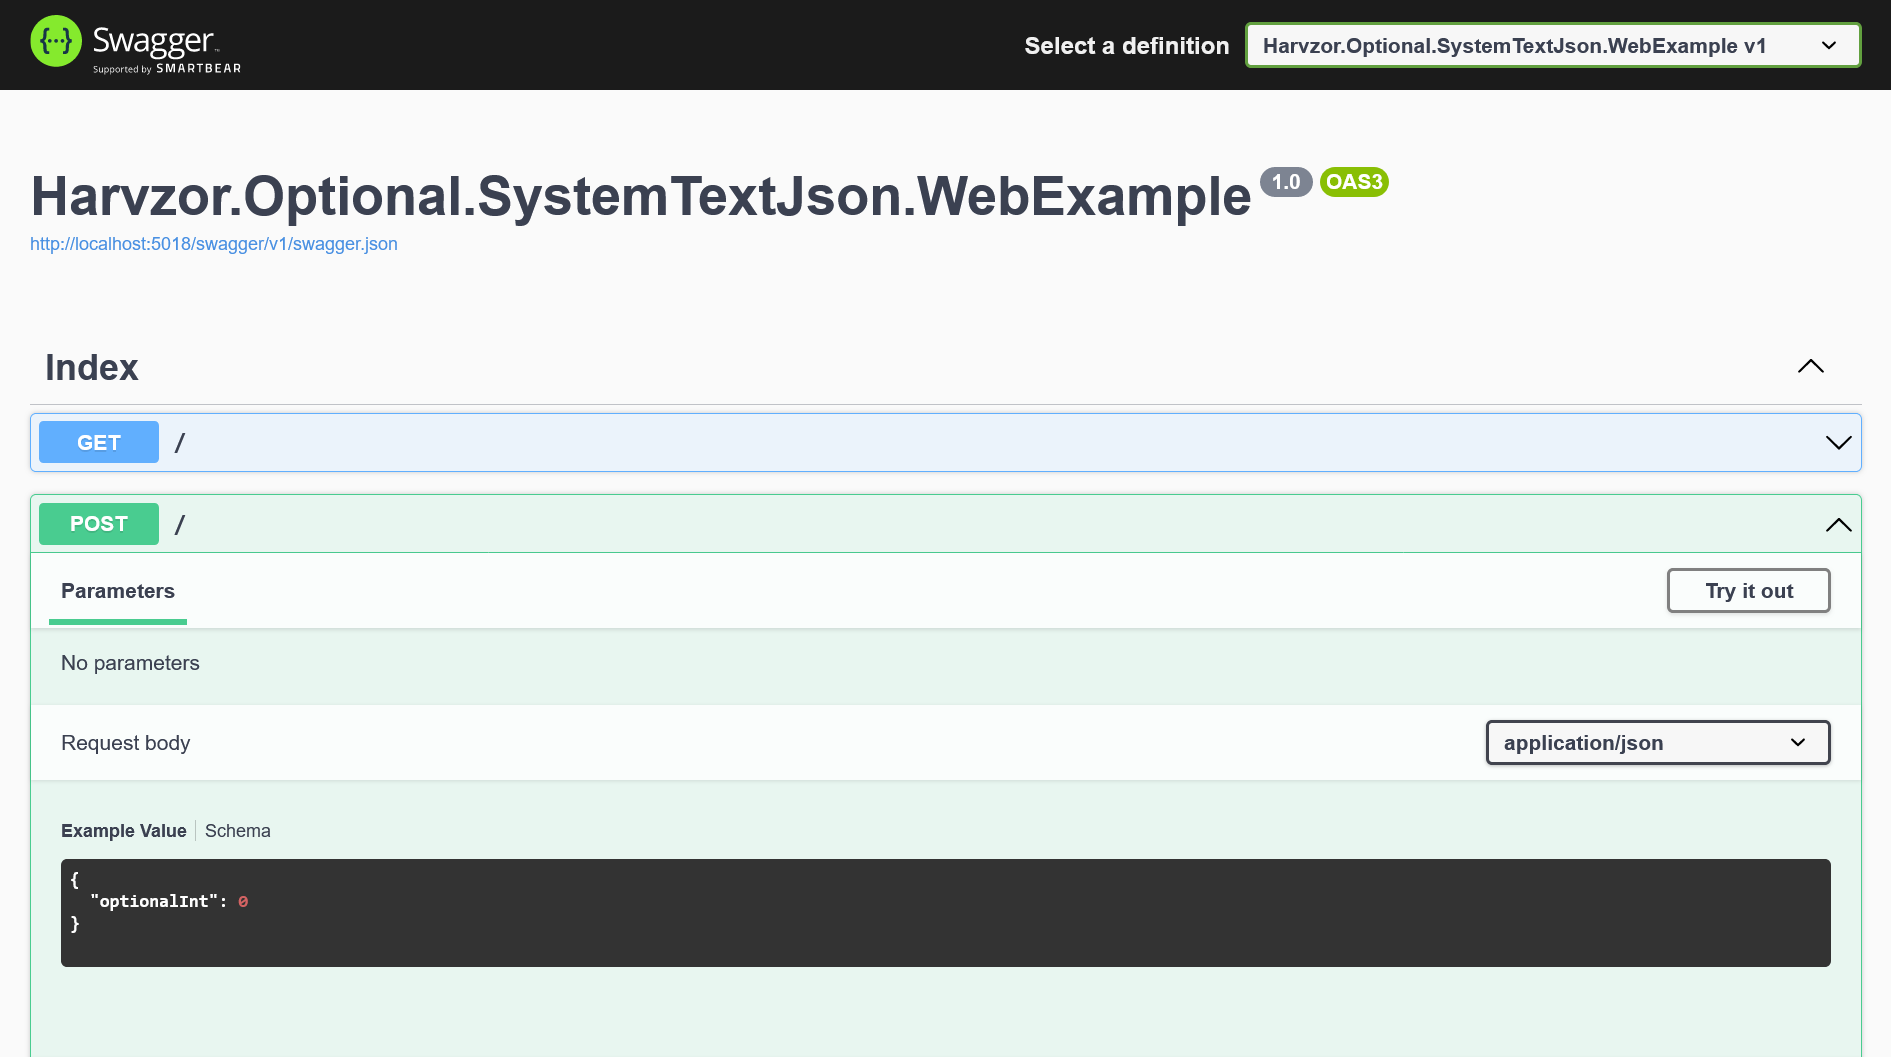Viewport: 1891px width, 1057px height.
Task: Open the swagger.json link
Action: tap(214, 244)
